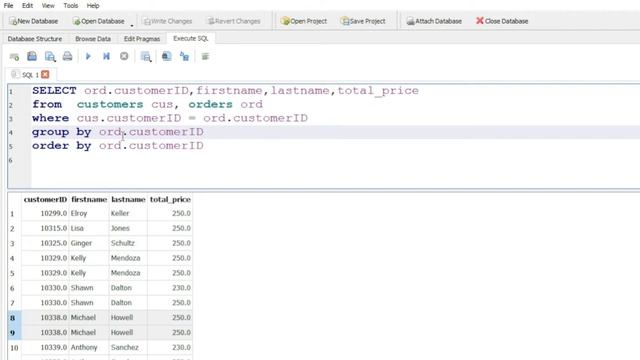This screenshot has height=360, width=640.
Task: Execute current line button
Action: pos(106,56)
